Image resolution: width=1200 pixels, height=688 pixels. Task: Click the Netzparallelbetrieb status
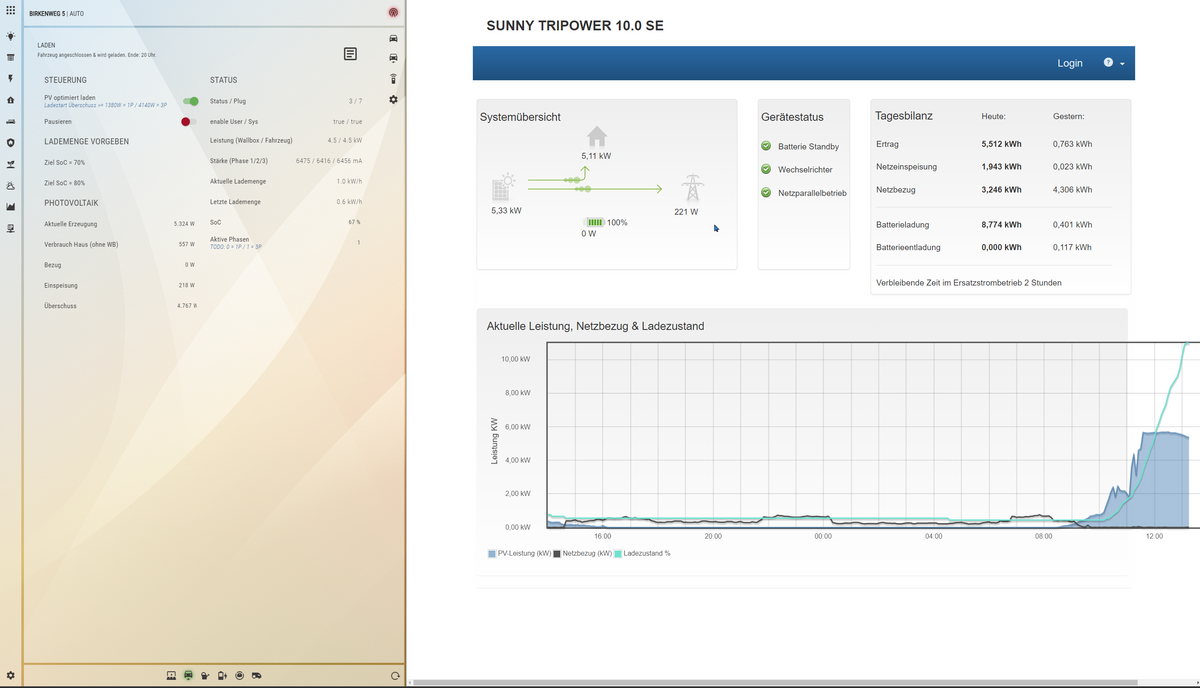(x=804, y=193)
